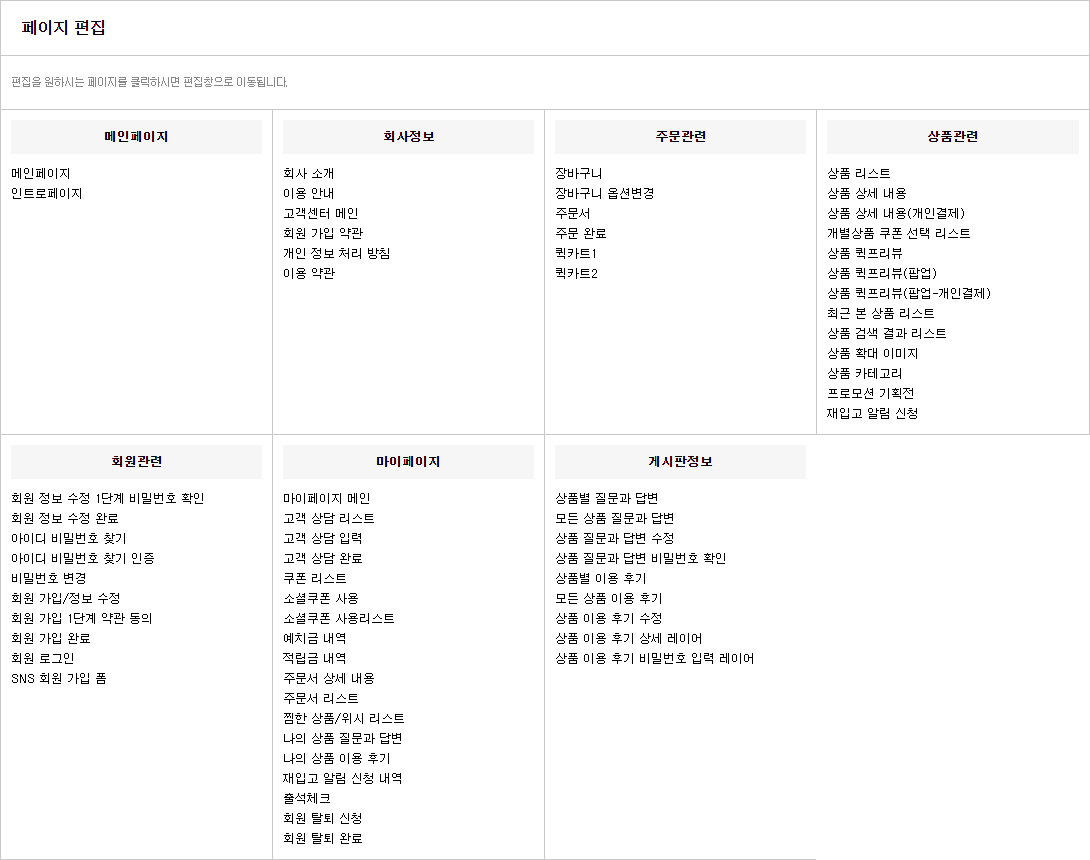Select 퀵카트1 page
The image size is (1090, 860).
coord(576,253)
